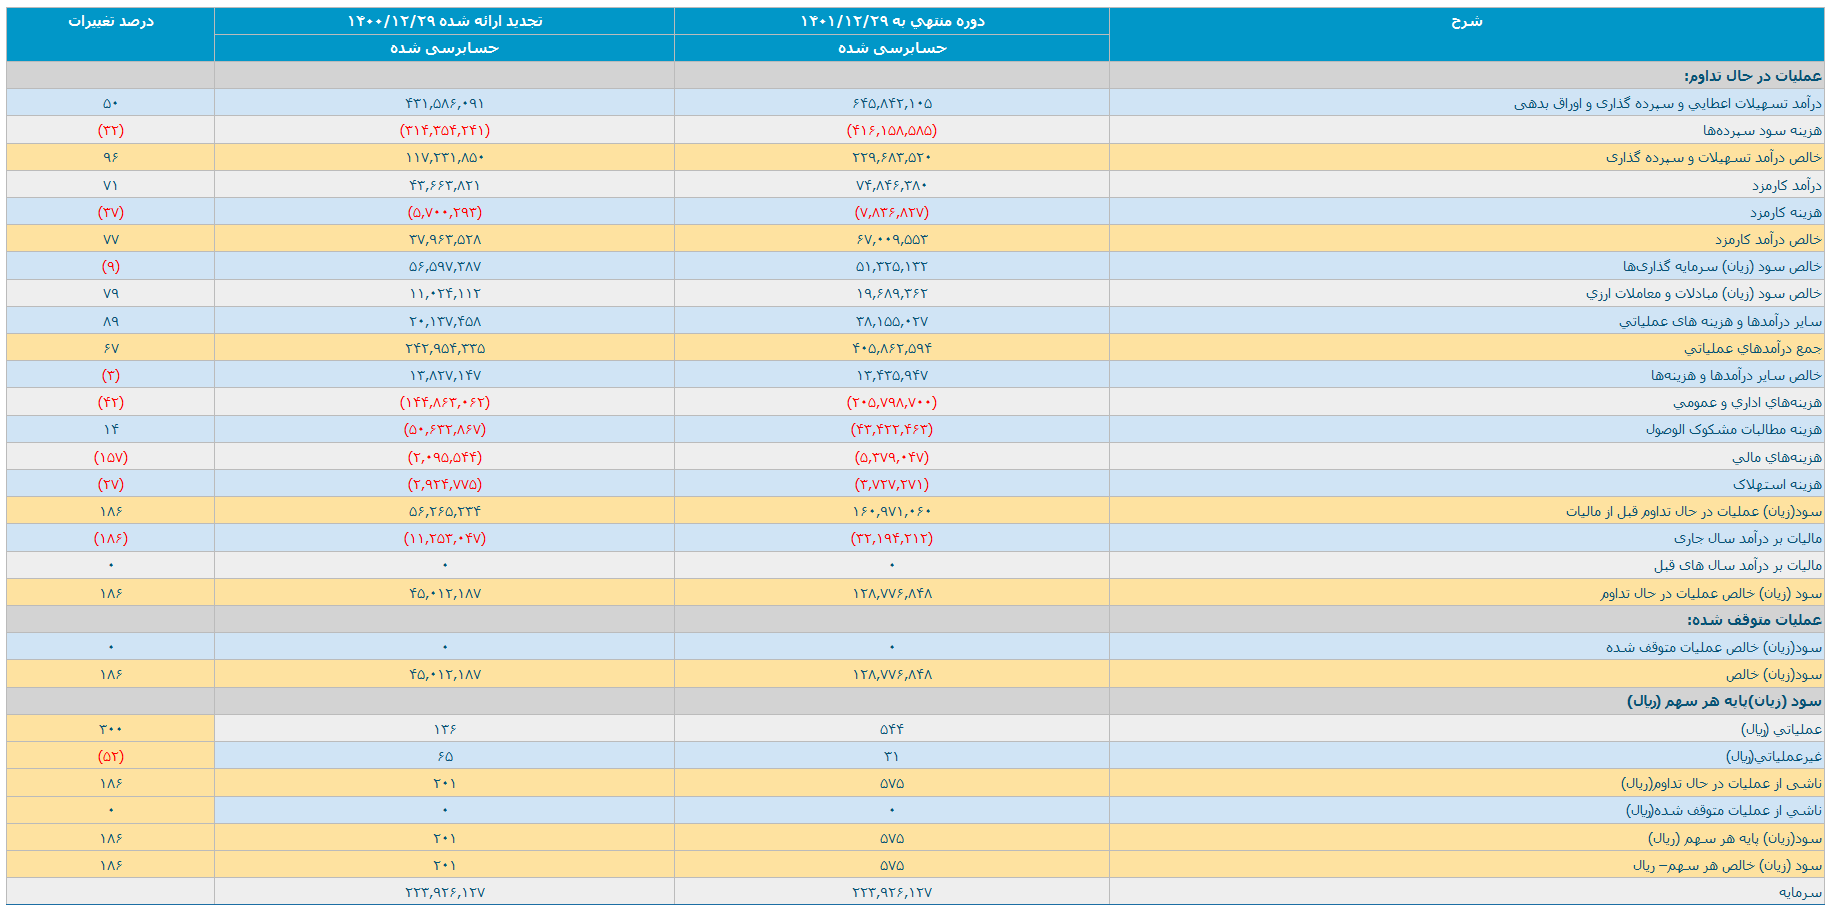This screenshot has height=910, width=1832.
Task: Select the "هزینه استهلاک" row label
Action: [x=1777, y=484]
